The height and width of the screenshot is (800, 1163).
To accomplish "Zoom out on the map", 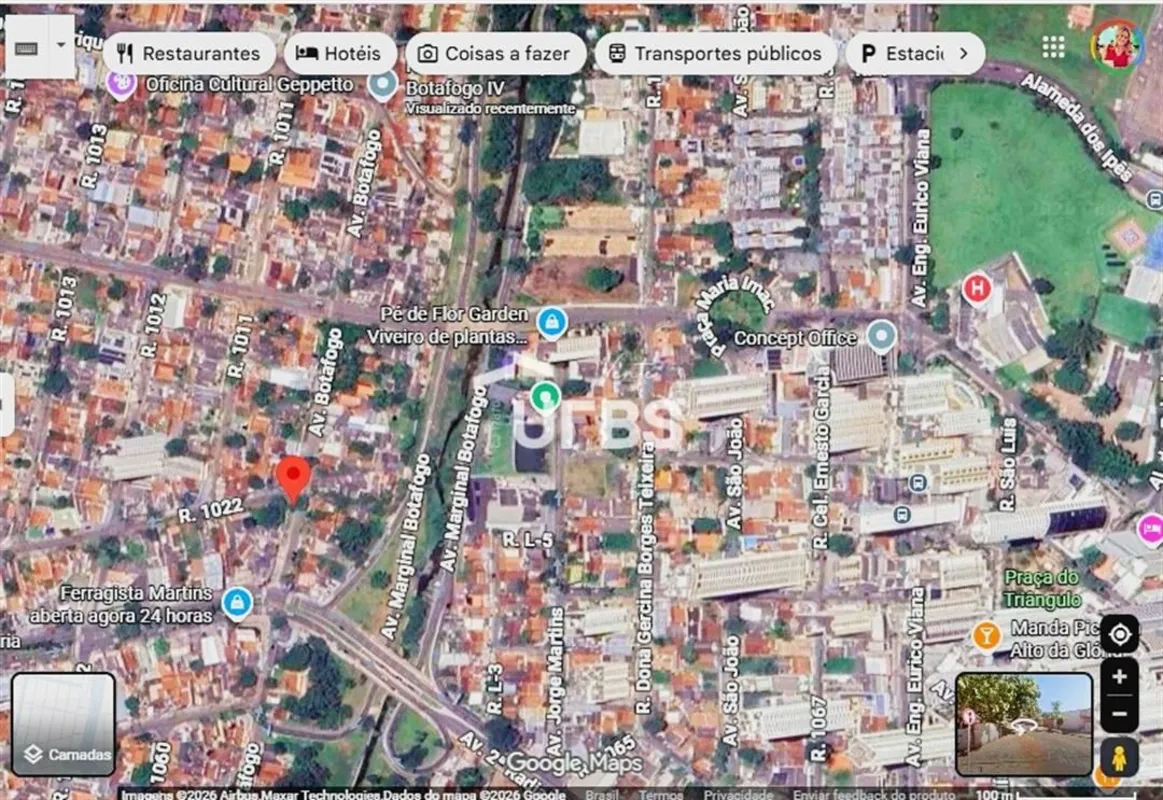I will pyautogui.click(x=1119, y=714).
